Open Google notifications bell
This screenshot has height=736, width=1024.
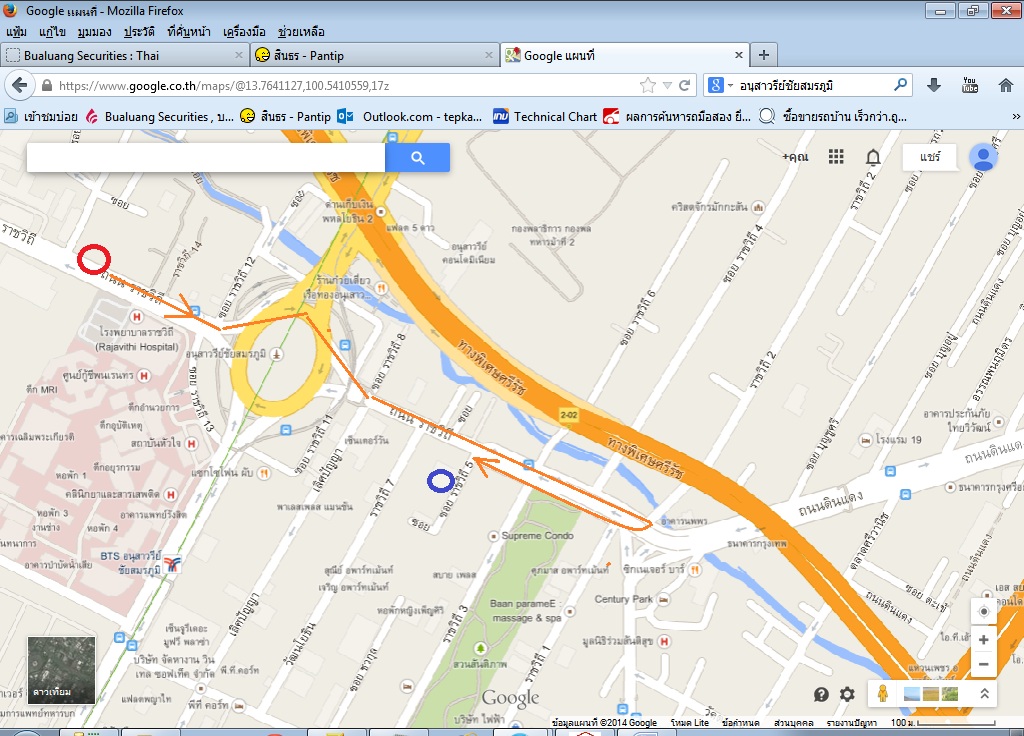[x=873, y=157]
